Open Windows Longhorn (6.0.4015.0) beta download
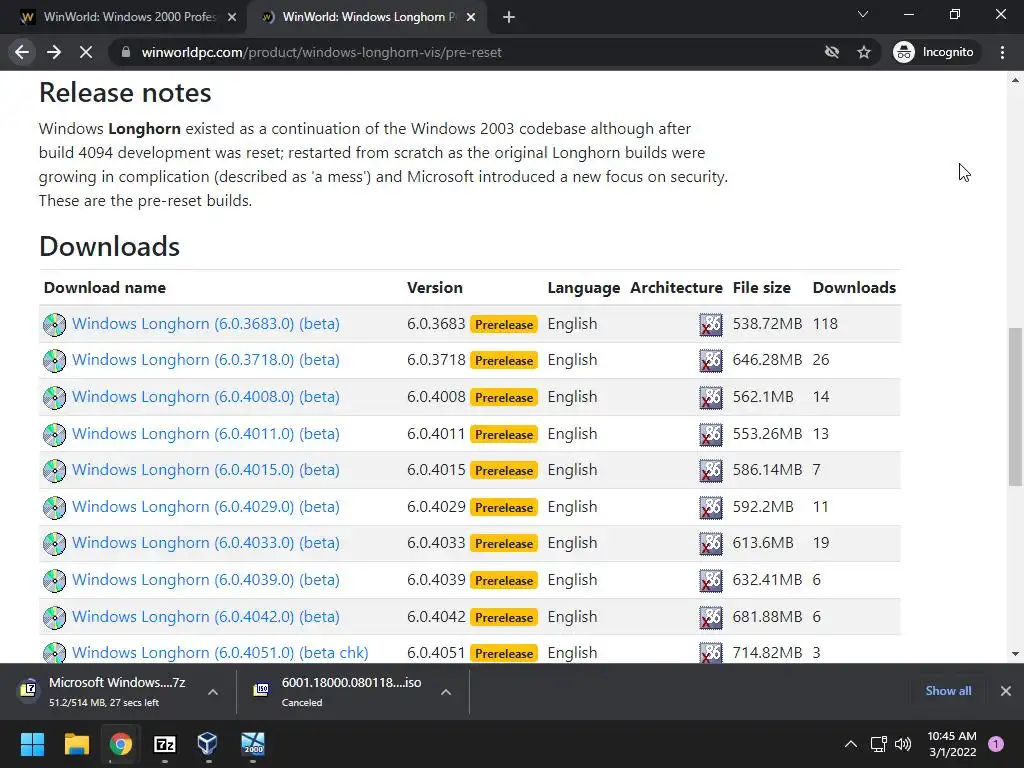The image size is (1024, 768). [206, 470]
